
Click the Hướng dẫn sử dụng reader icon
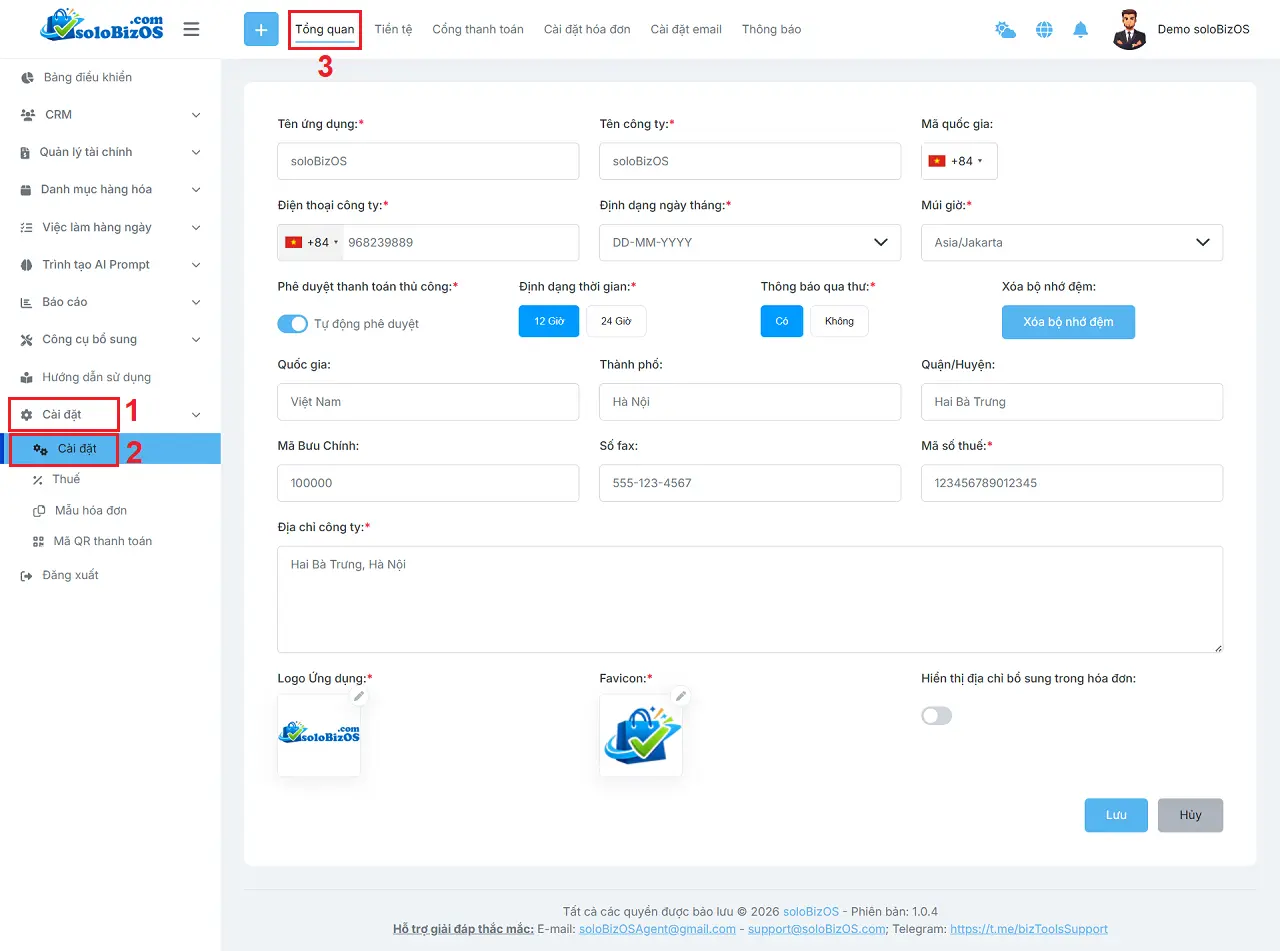click(x=27, y=377)
